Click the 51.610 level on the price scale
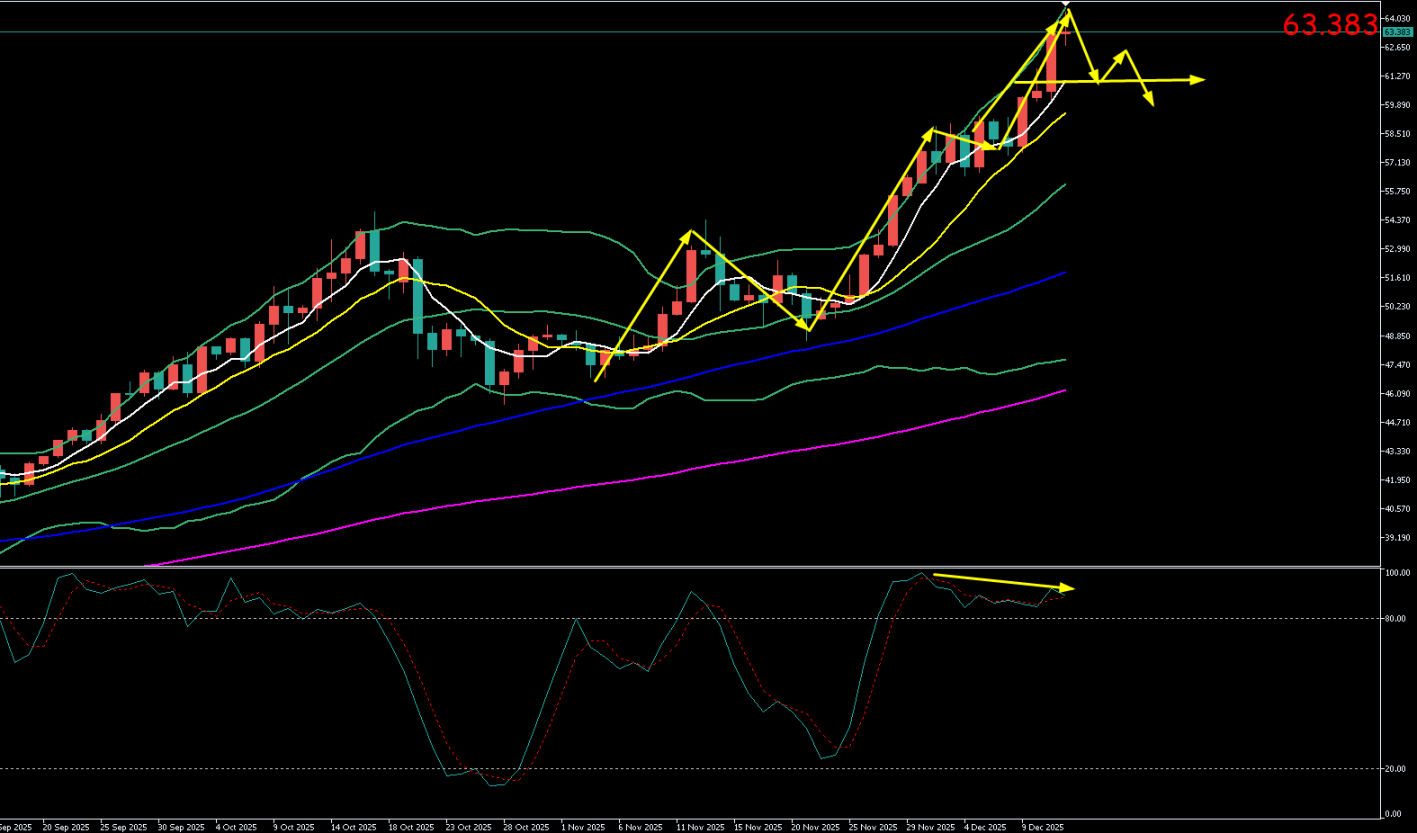The image size is (1417, 833). click(x=1396, y=278)
